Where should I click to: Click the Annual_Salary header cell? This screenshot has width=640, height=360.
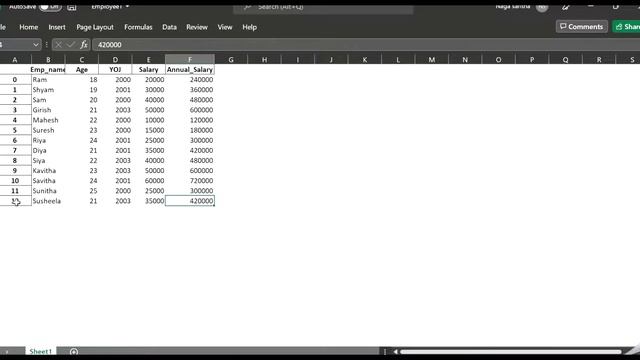190,69
